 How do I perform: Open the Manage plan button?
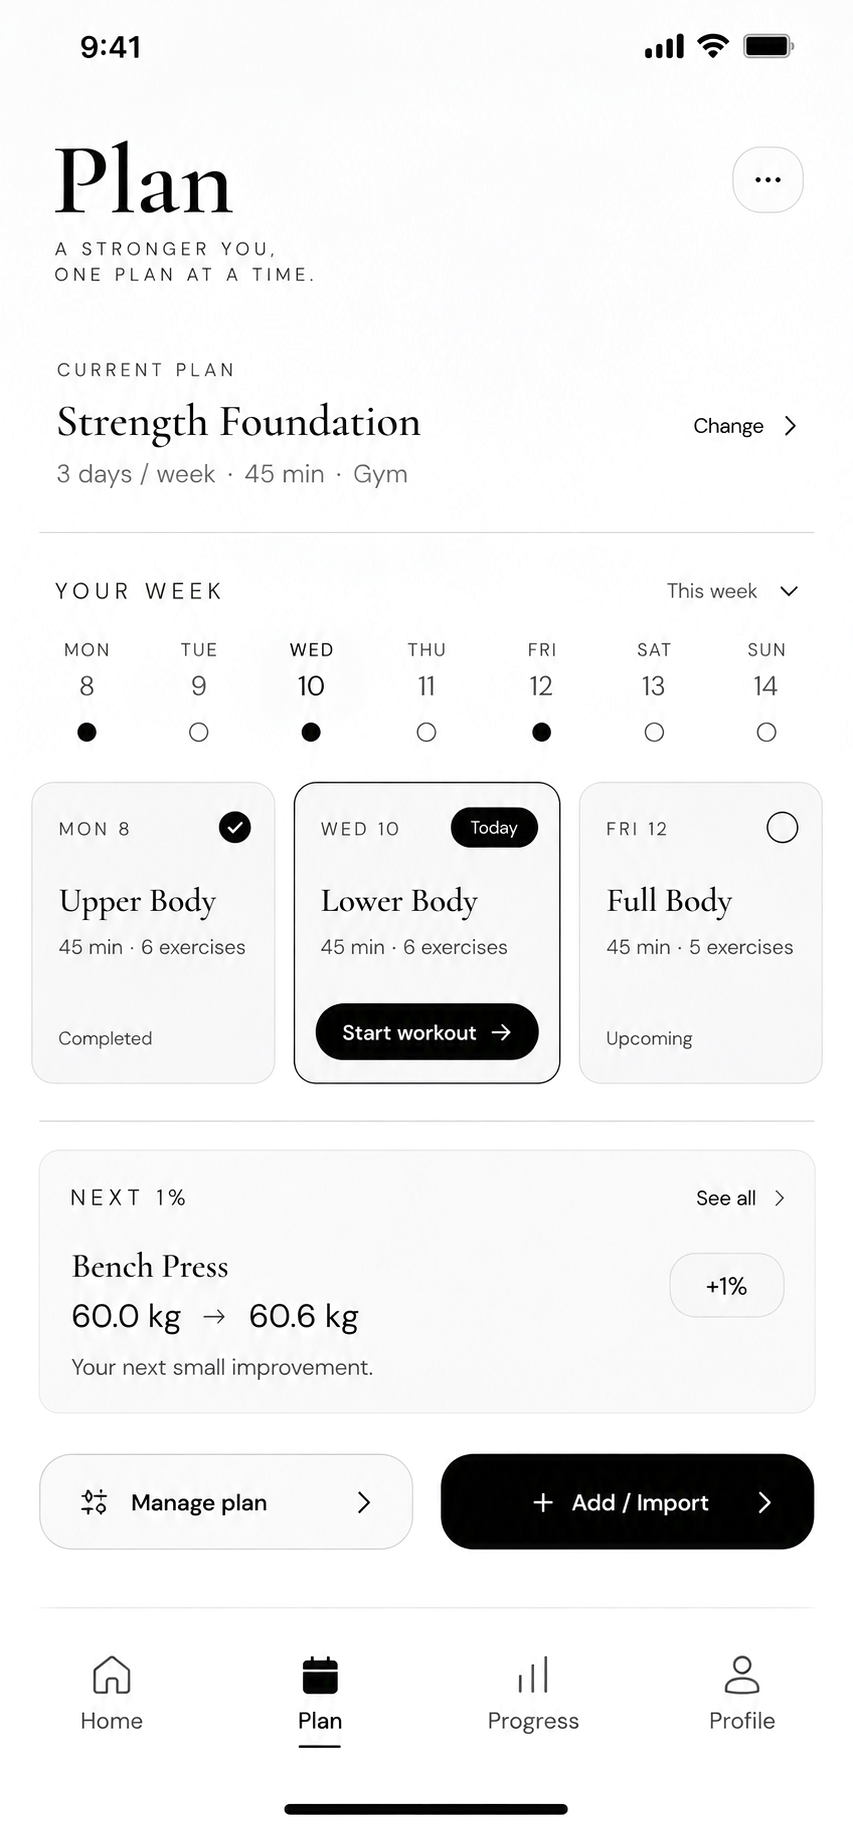pyautogui.click(x=226, y=1502)
